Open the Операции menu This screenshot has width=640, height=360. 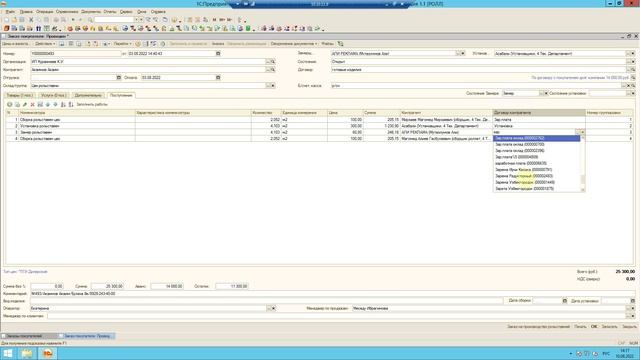[x=44, y=12]
